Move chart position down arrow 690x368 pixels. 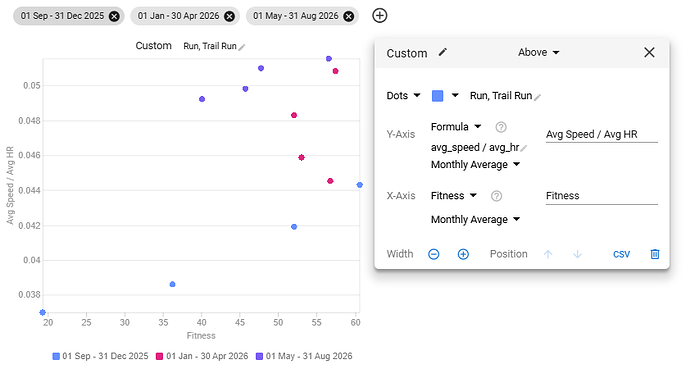(x=577, y=254)
